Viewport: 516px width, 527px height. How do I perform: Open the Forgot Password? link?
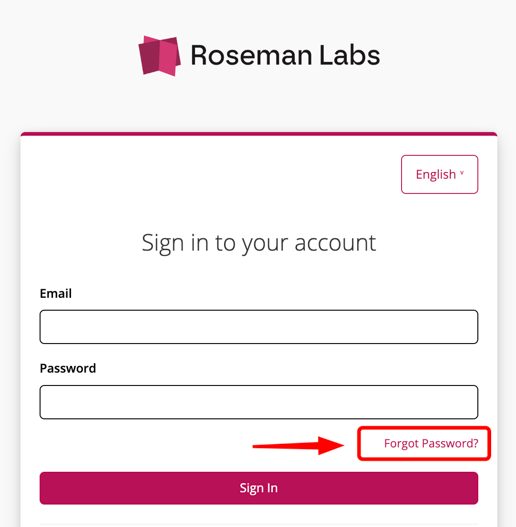431,443
